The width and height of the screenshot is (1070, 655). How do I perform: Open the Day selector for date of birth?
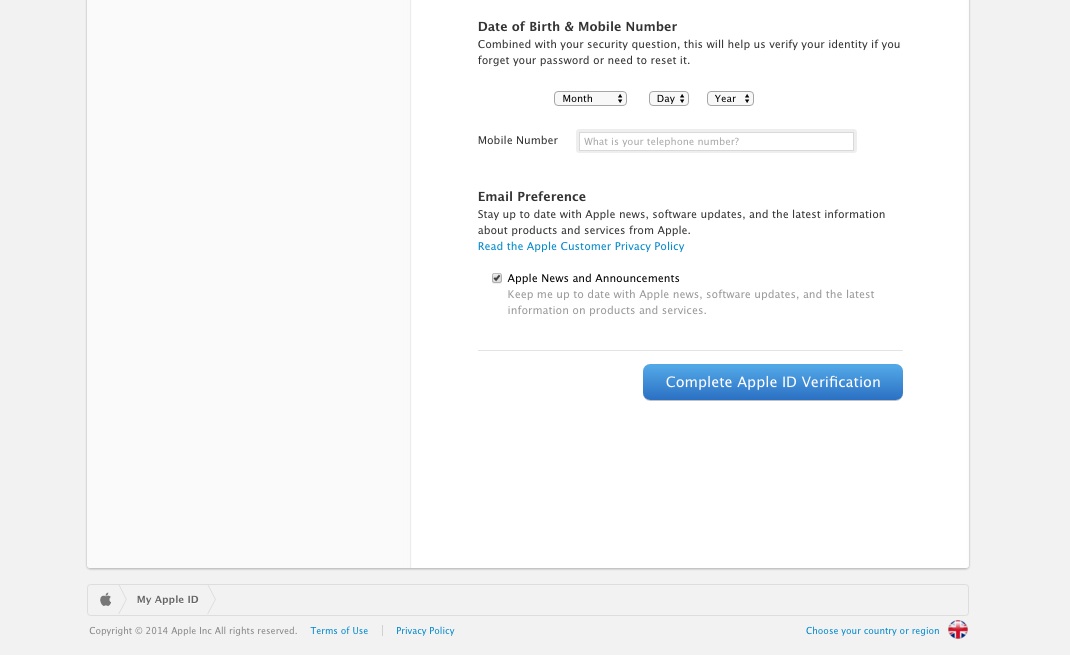coord(668,98)
